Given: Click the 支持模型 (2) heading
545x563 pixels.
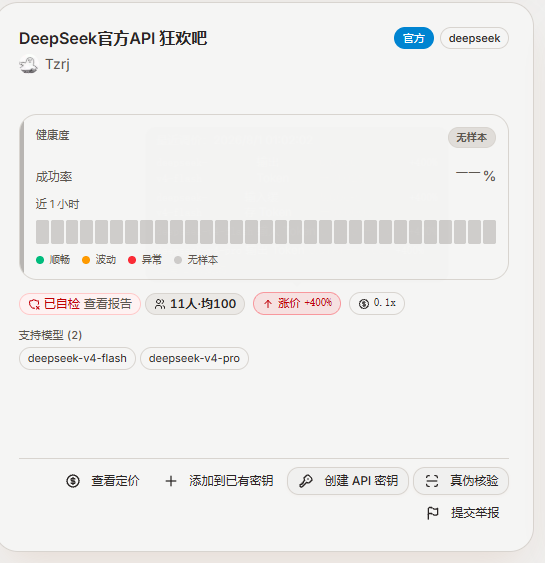Looking at the screenshot, I should coord(50,335).
